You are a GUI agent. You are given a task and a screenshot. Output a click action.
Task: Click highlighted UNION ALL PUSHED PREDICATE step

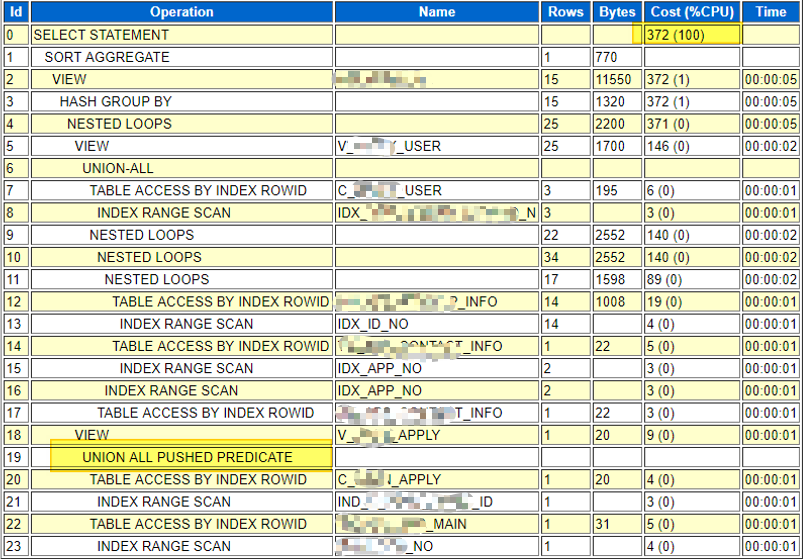(x=187, y=457)
